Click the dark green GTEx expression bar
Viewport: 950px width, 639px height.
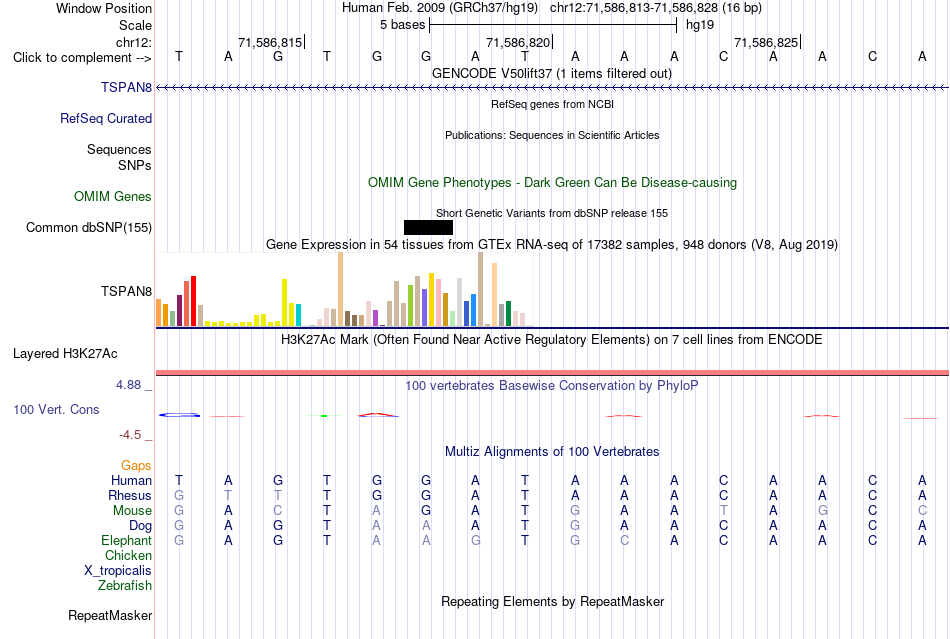point(508,314)
